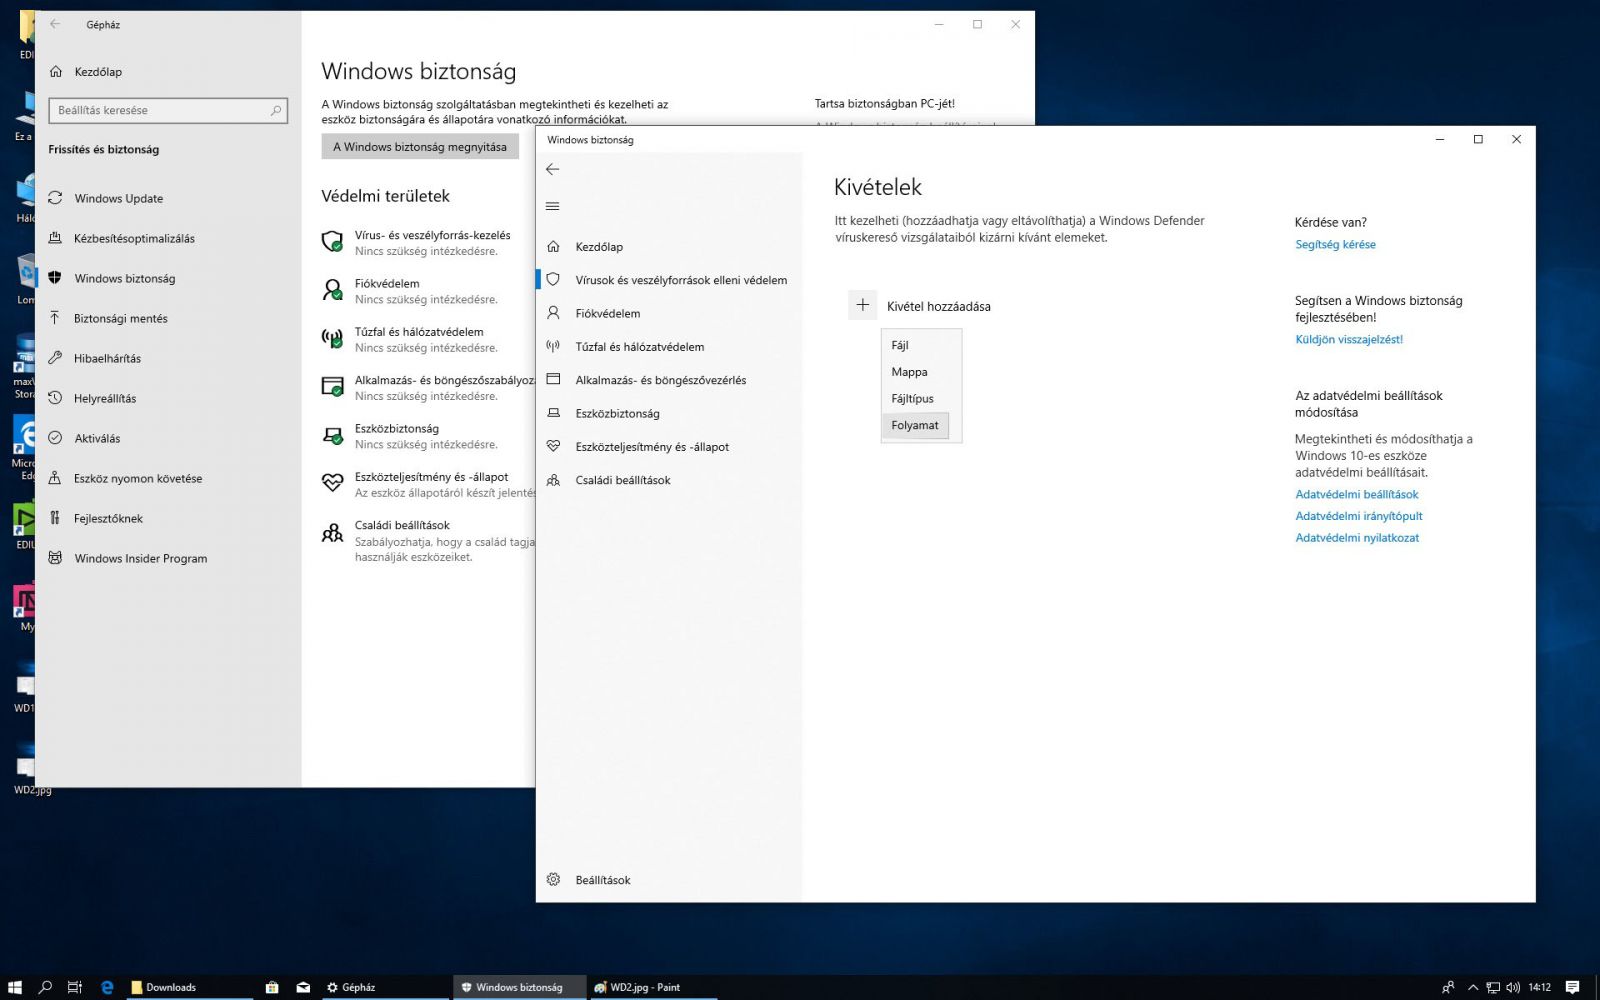The image size is (1600, 1000).
Task: Open Adatvédelmi beállítások link
Action: 1357,494
